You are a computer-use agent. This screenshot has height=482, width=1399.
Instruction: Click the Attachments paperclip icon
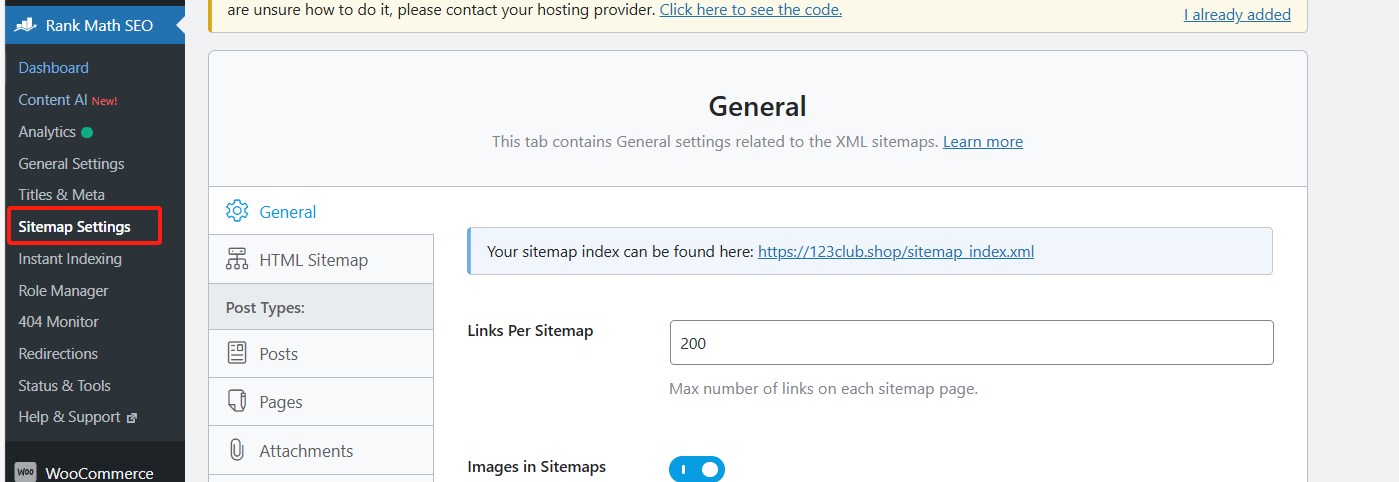237,451
